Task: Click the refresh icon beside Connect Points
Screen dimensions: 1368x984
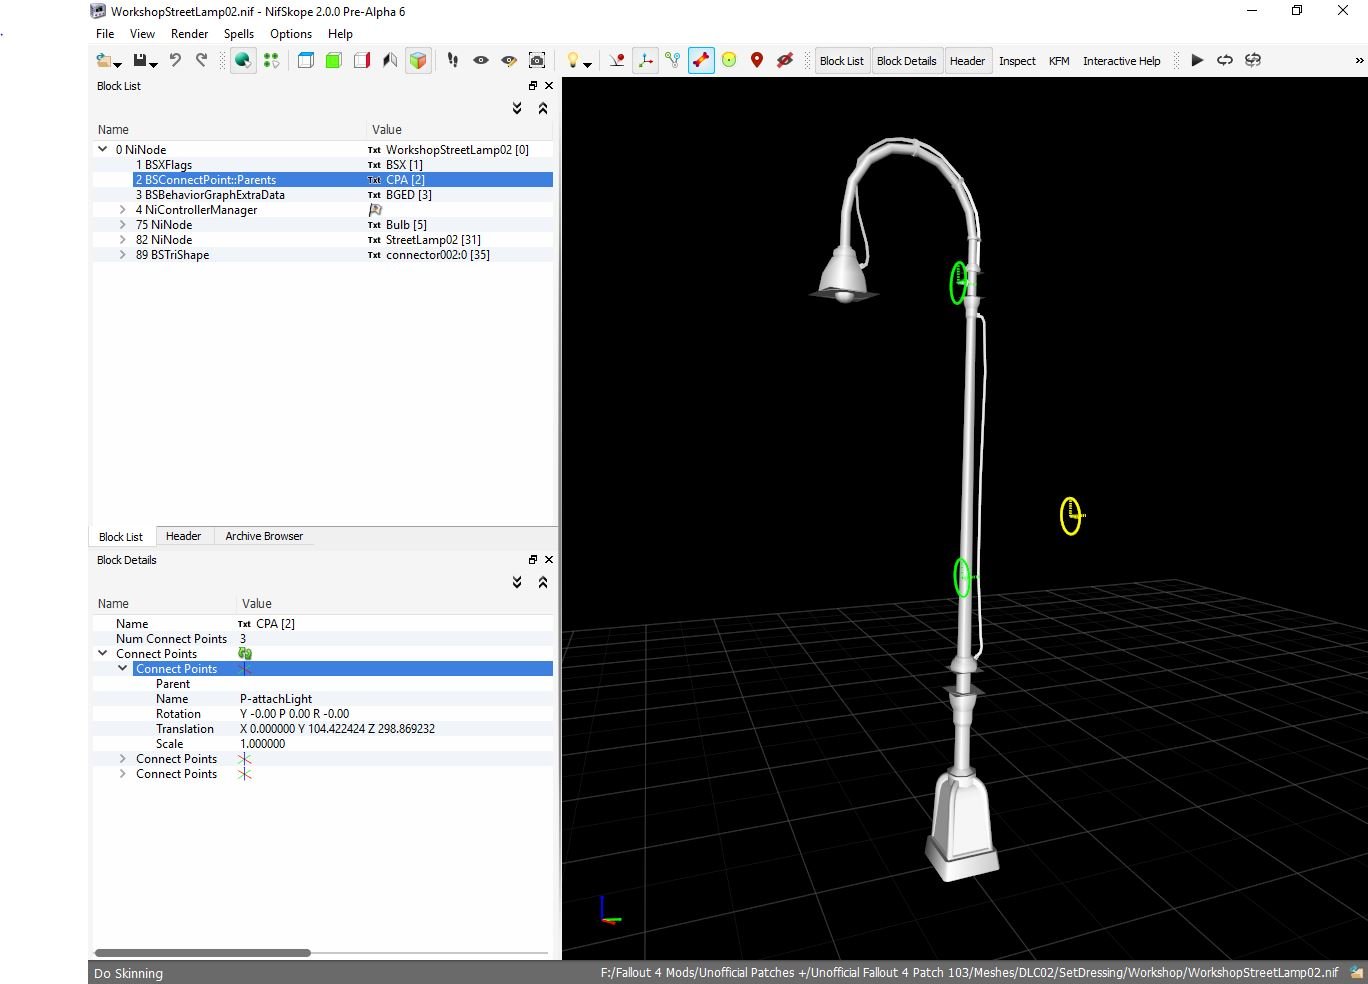Action: tap(245, 653)
